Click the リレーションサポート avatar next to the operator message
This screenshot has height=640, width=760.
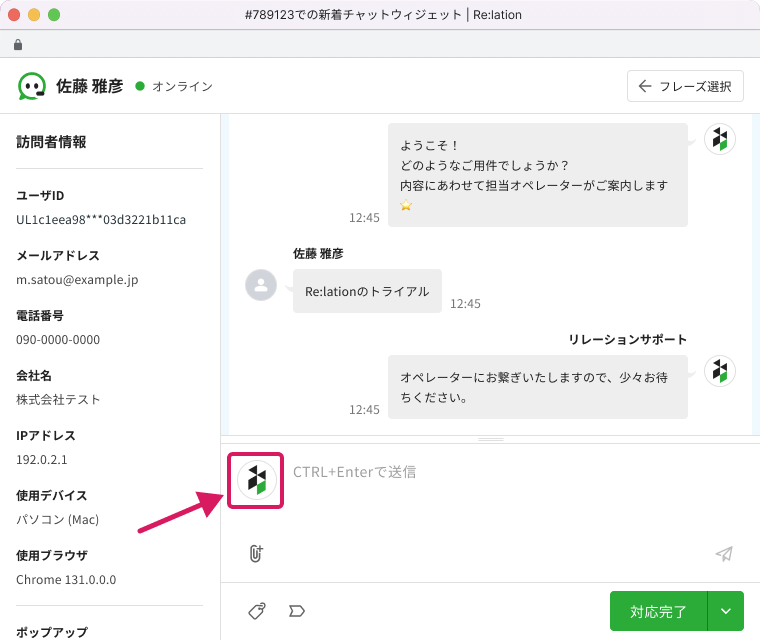point(719,371)
